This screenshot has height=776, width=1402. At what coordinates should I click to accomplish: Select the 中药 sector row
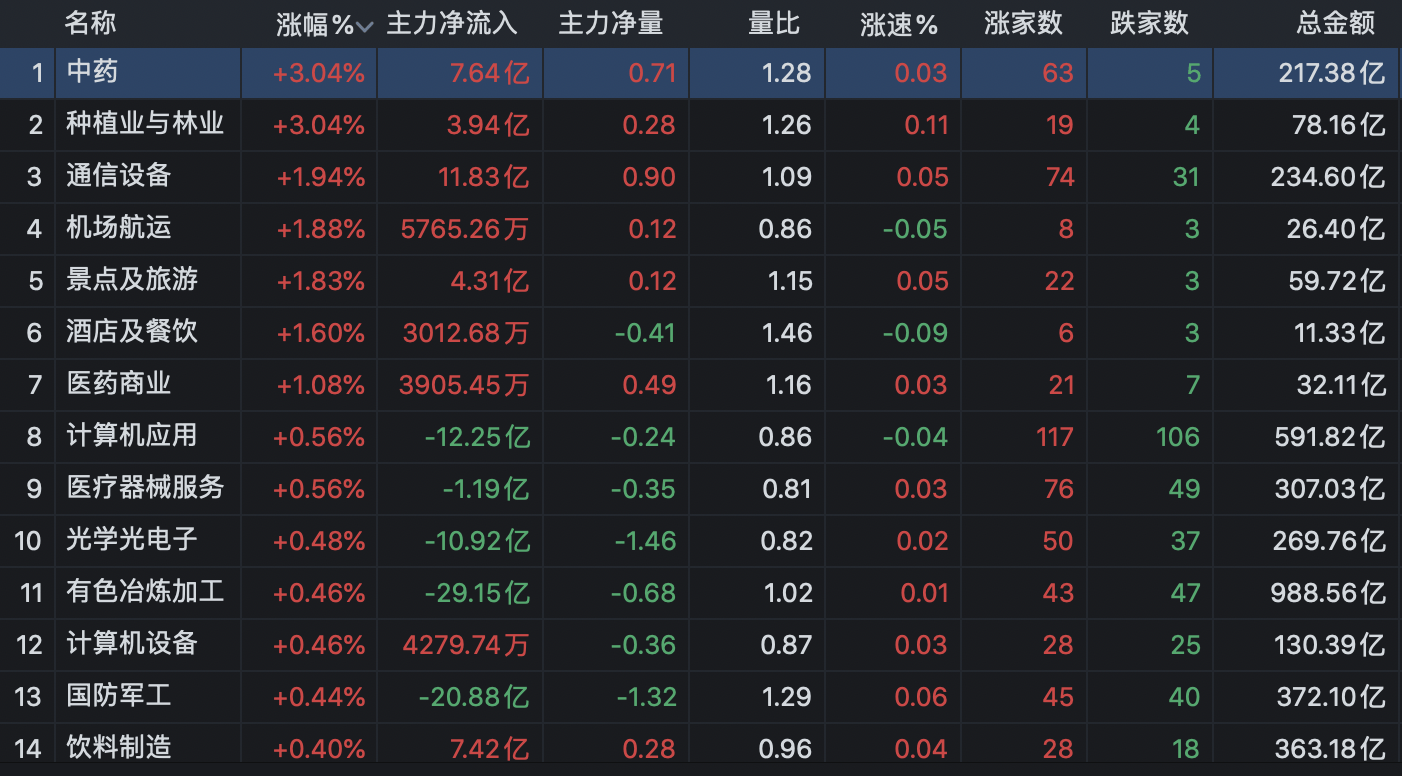point(93,72)
